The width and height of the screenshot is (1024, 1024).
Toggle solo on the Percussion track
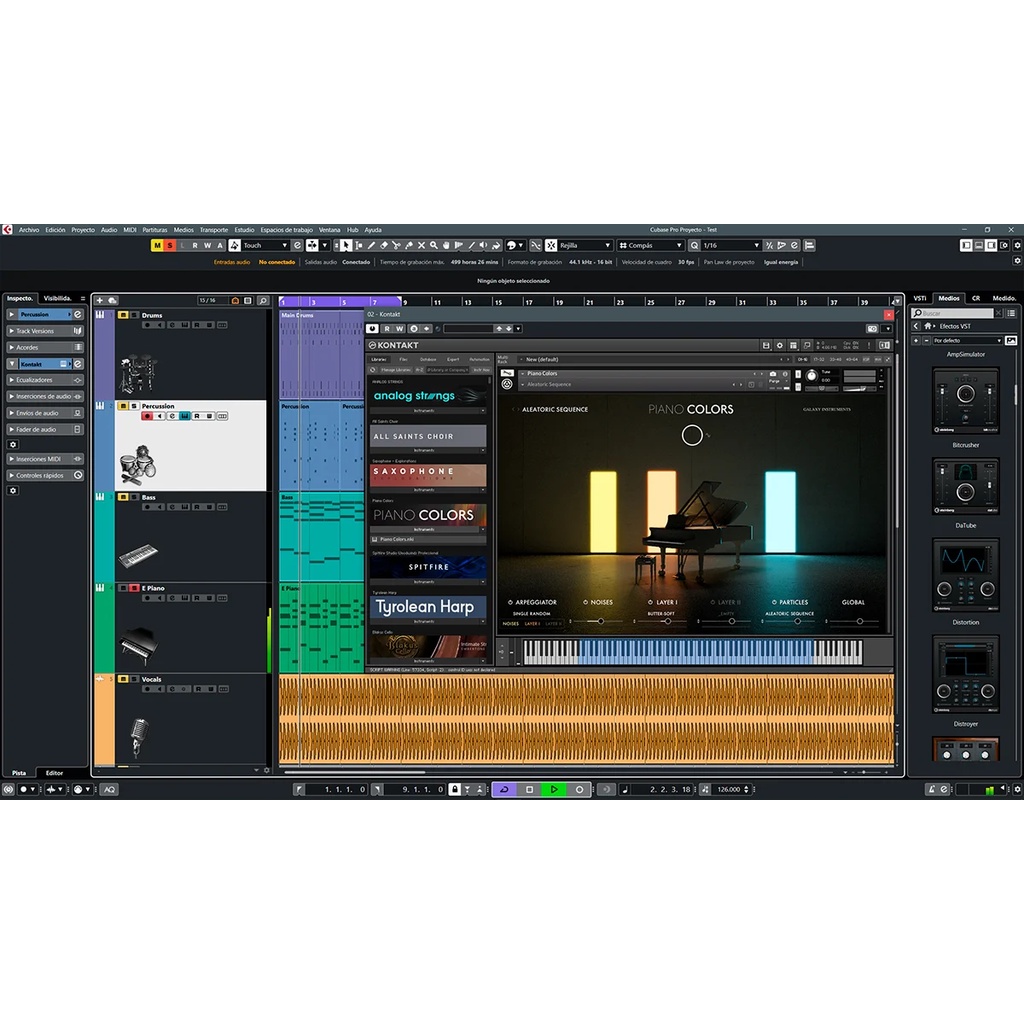click(x=134, y=406)
